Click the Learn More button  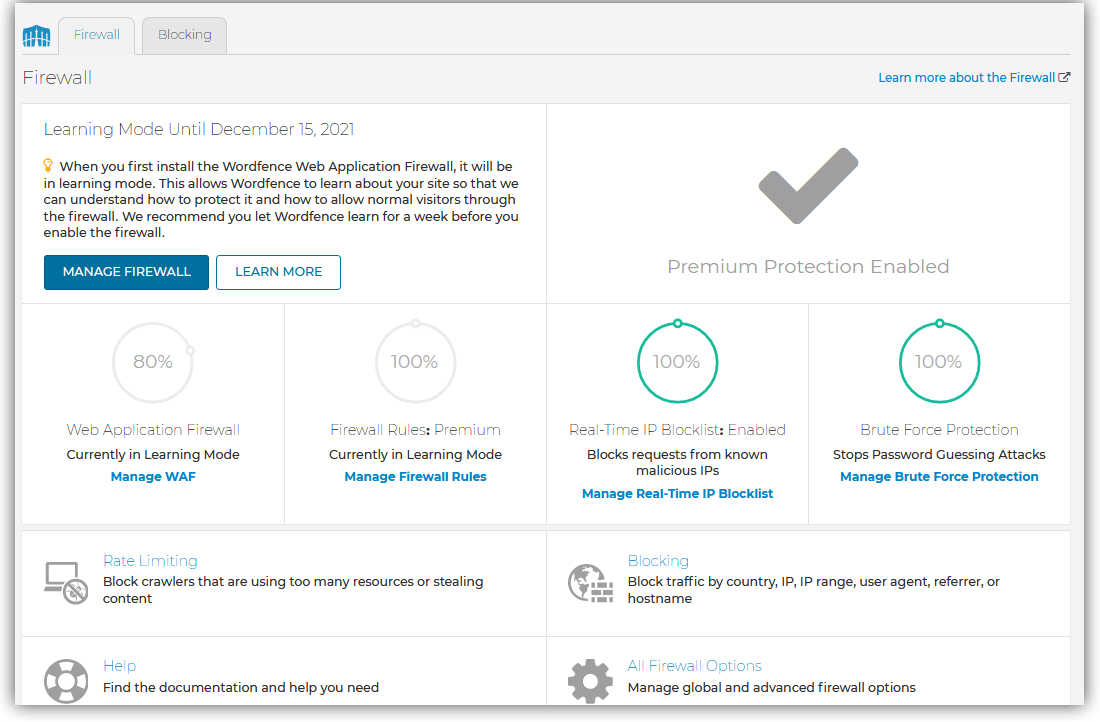(x=279, y=272)
